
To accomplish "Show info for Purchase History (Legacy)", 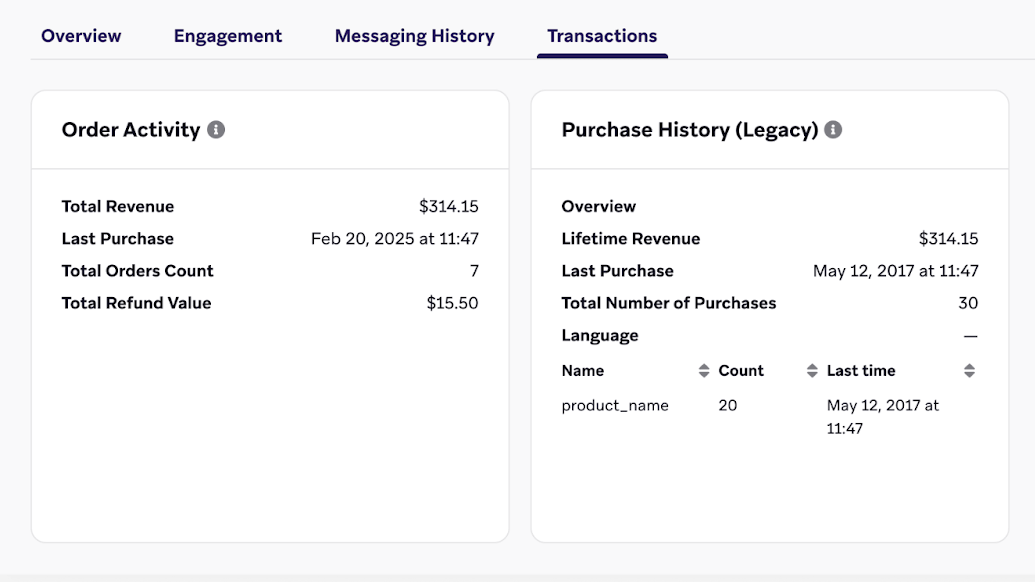I will 833,130.
